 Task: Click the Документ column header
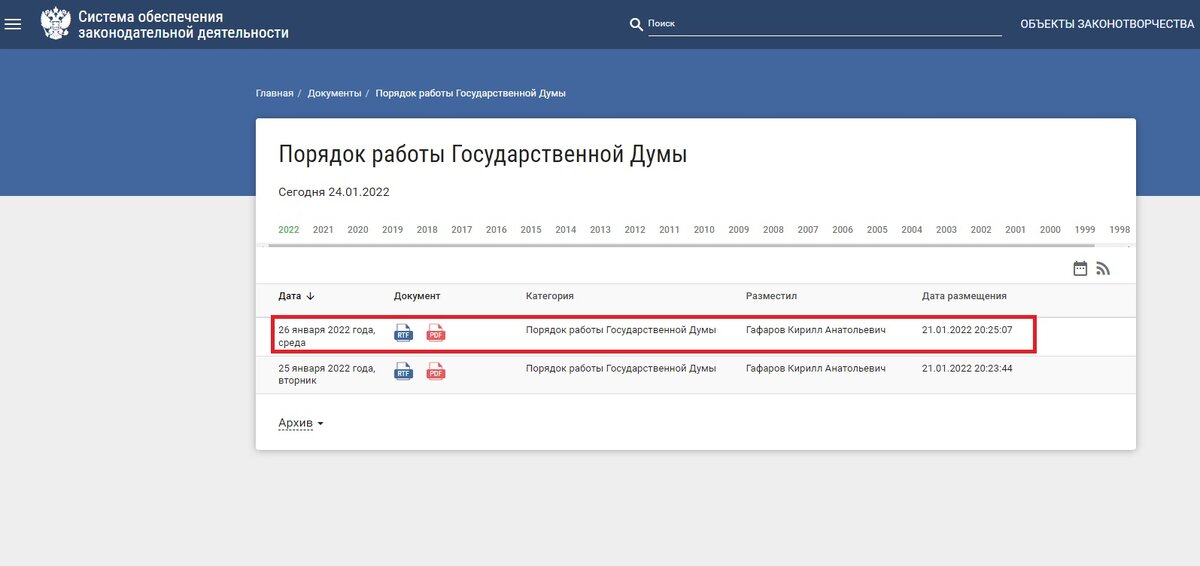tap(417, 296)
